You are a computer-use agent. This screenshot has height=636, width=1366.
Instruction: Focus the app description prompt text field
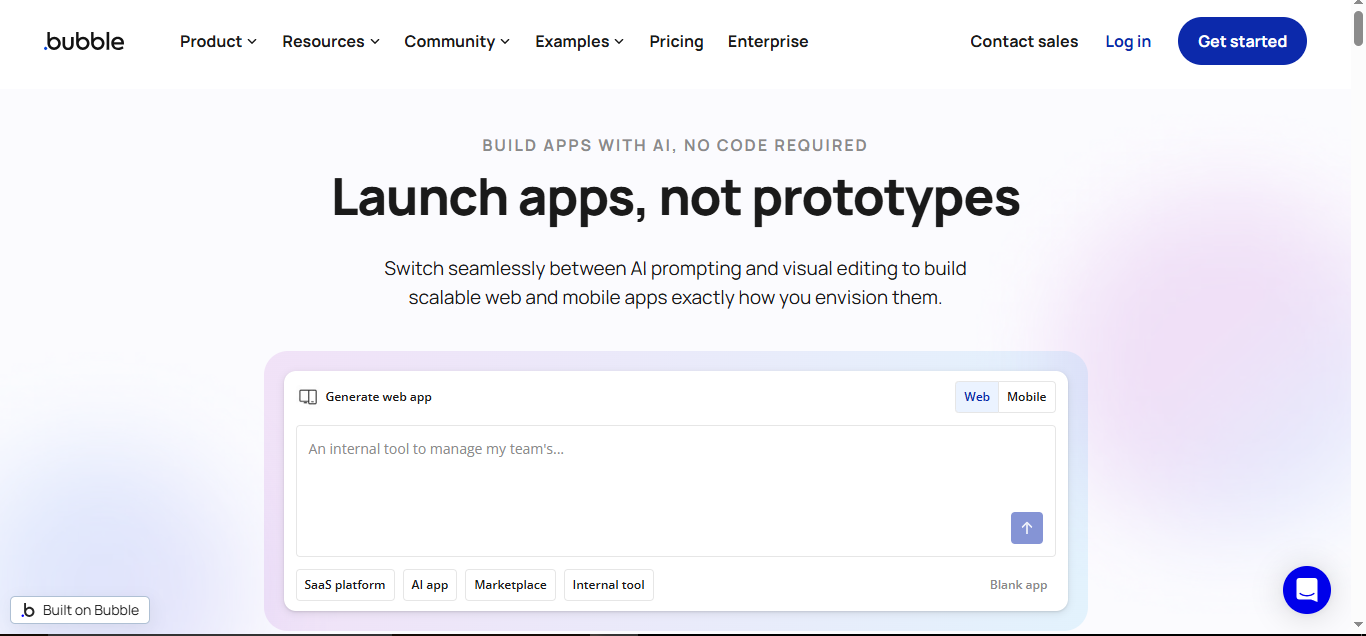pyautogui.click(x=650, y=480)
